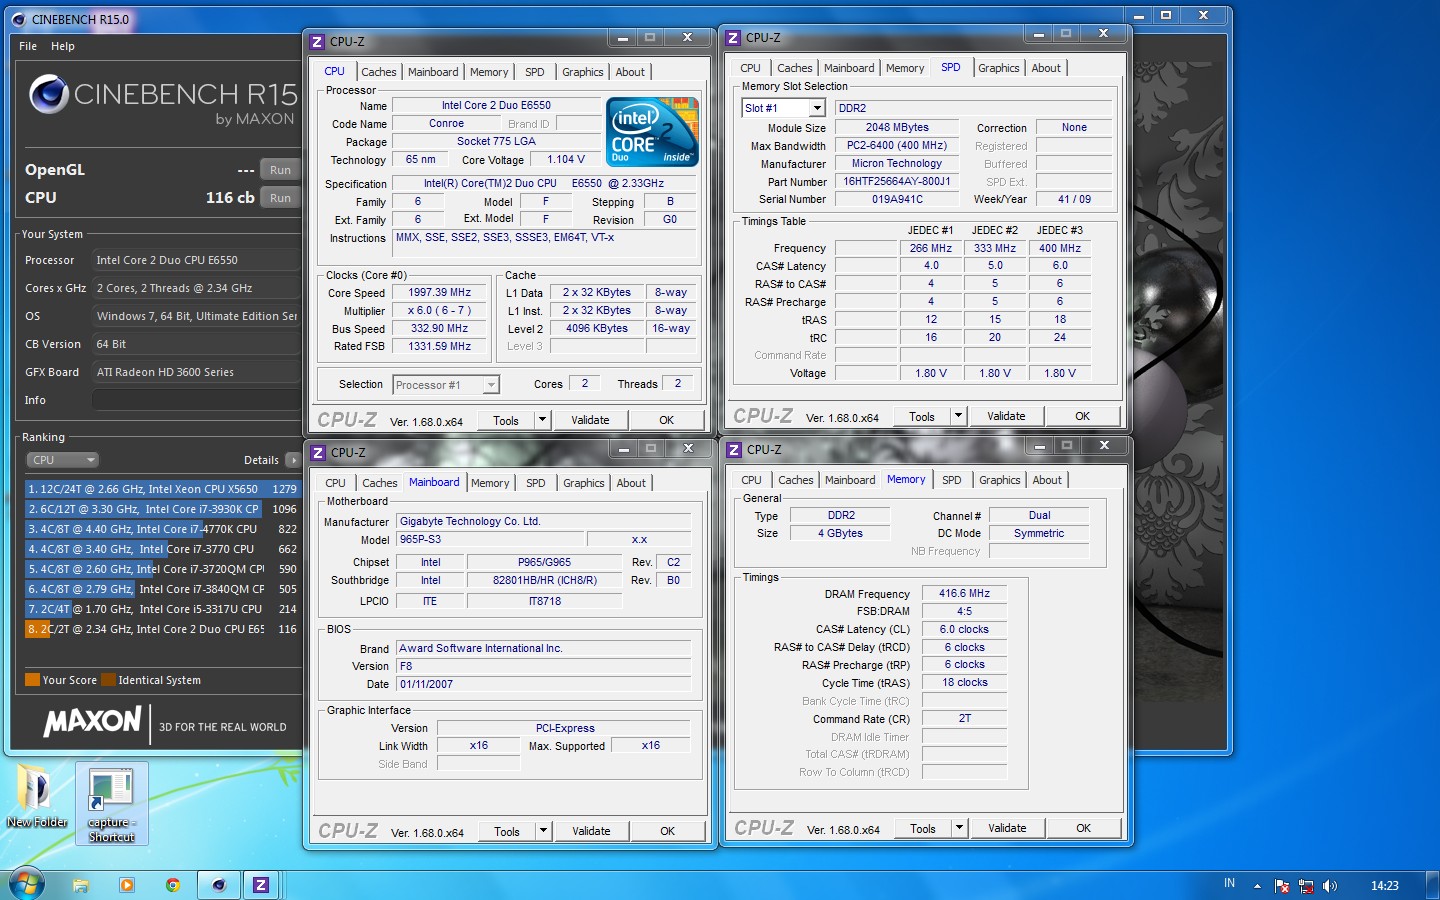Click the Start orb on taskbar
1440x900 pixels.
pyautogui.click(x=26, y=884)
